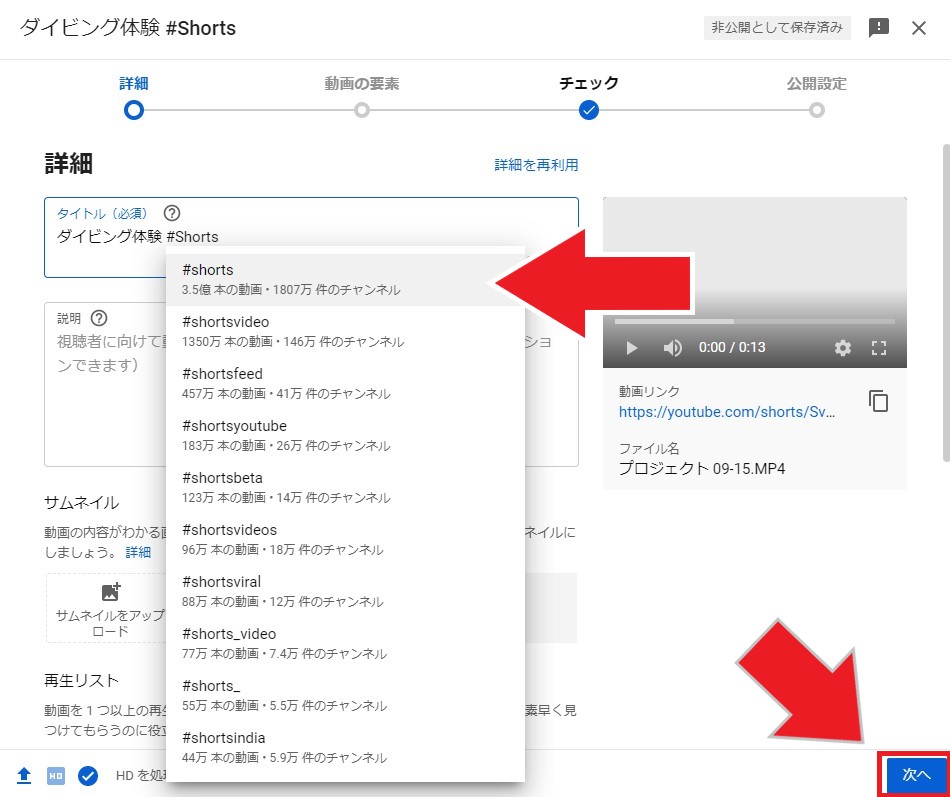Click the サムネイルをアップロード box

106,608
